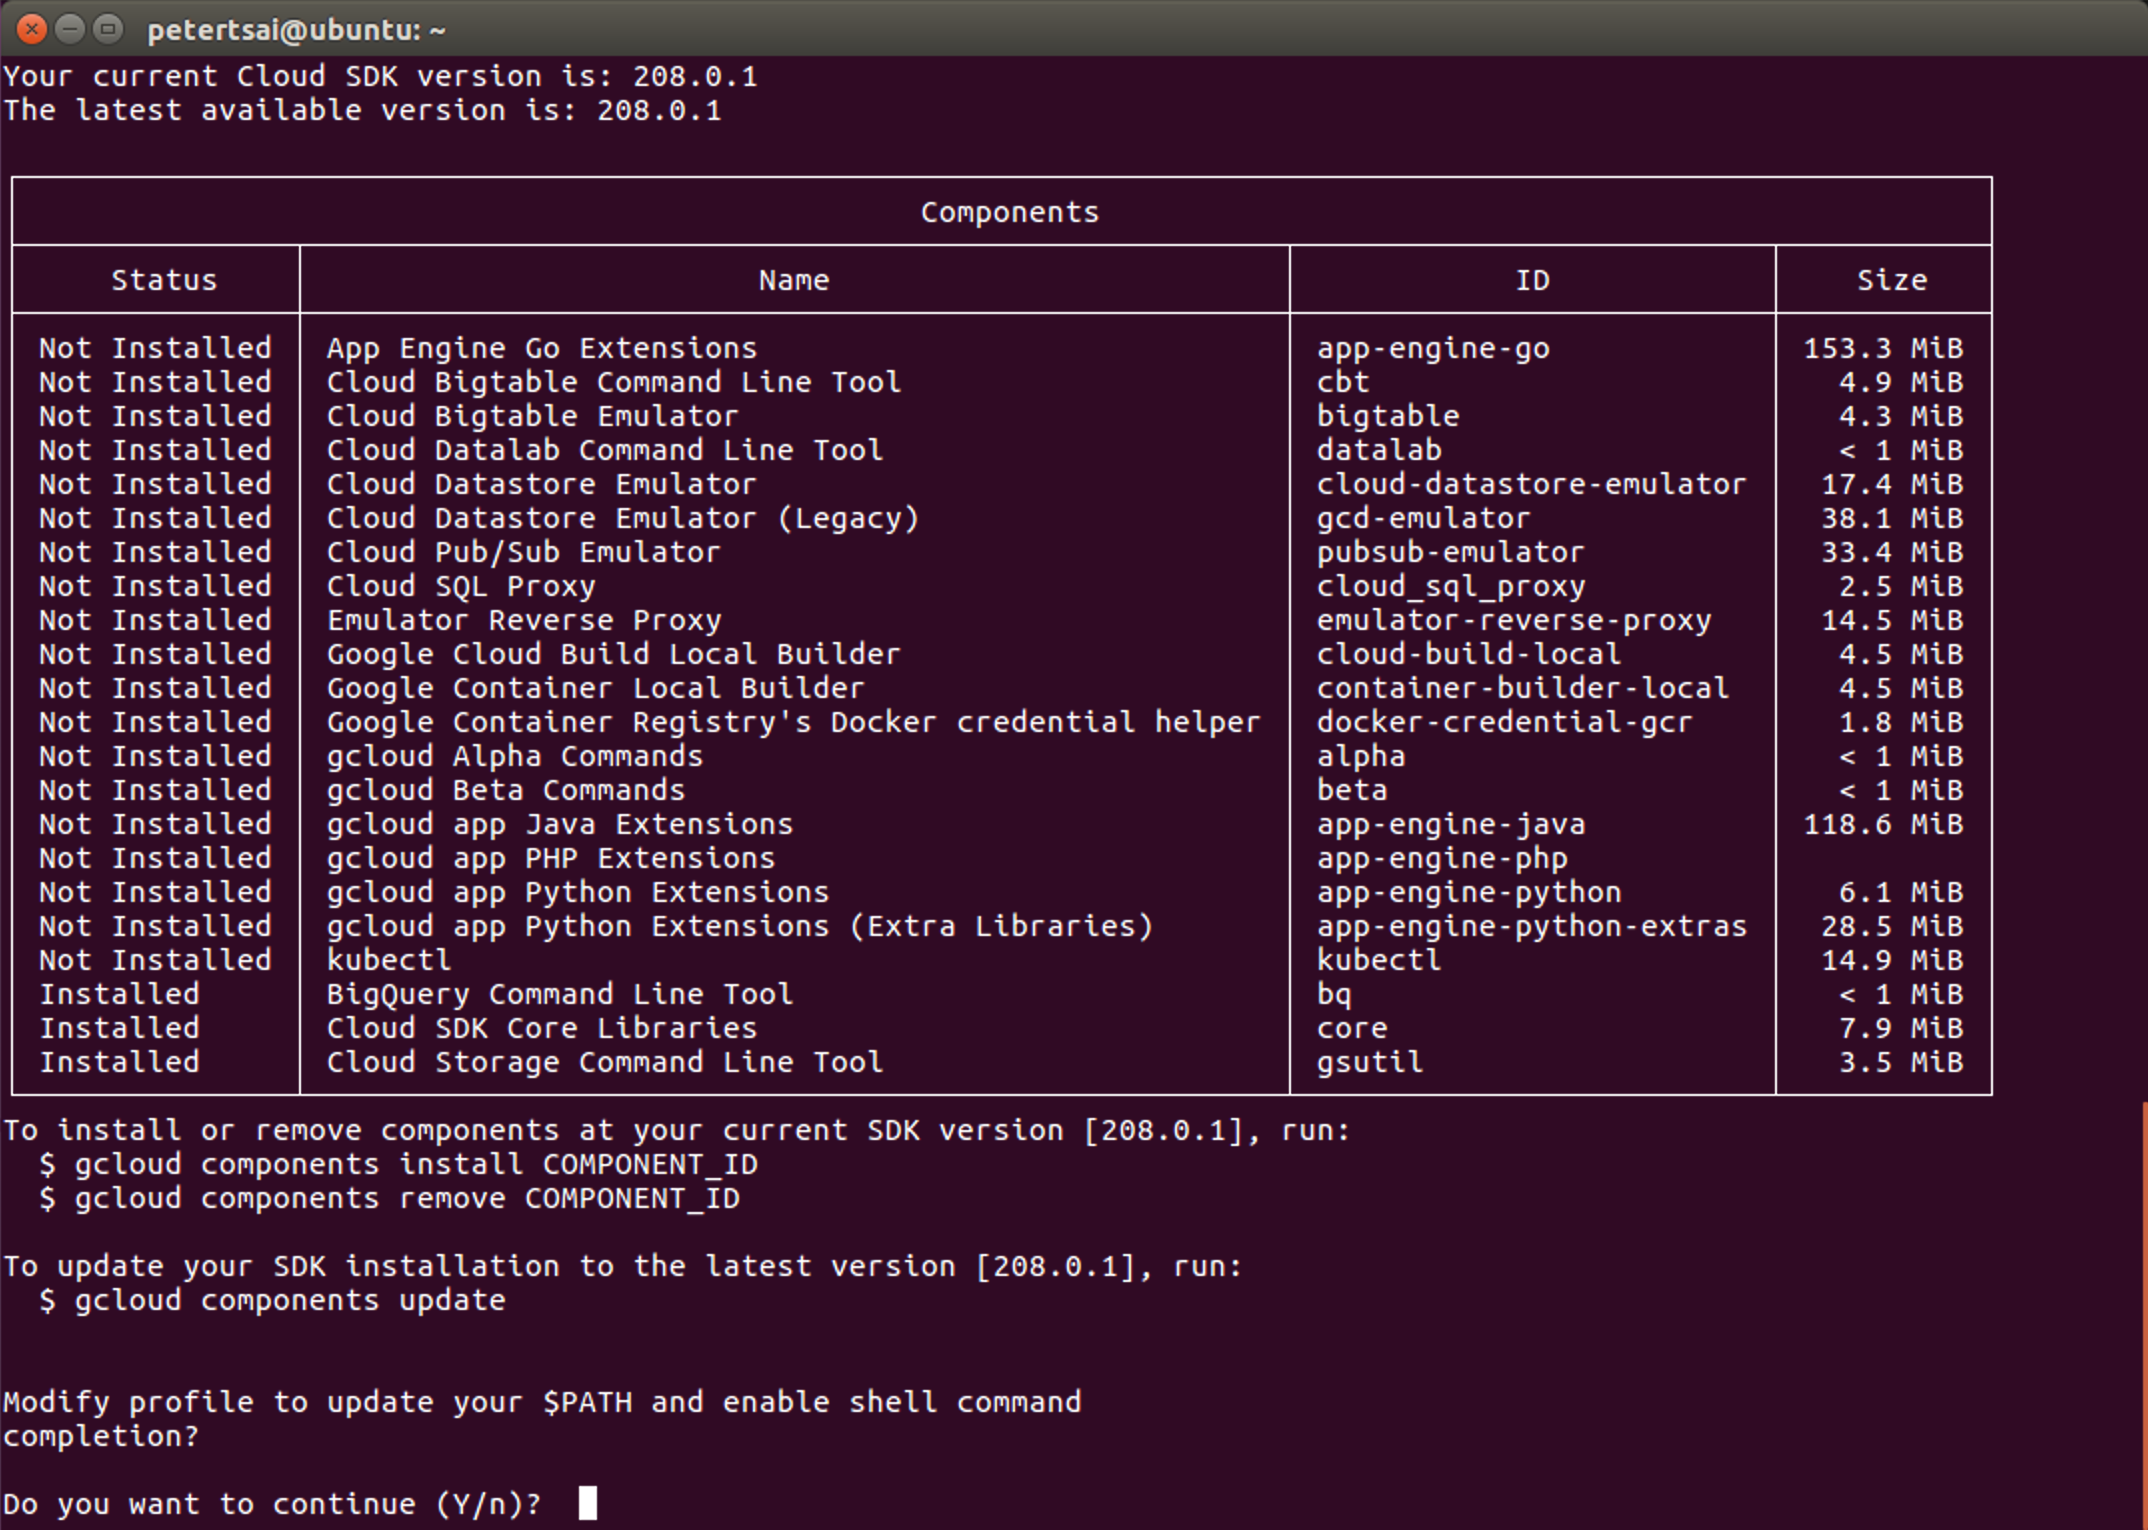This screenshot has height=1530, width=2148.
Task: Click the kubectl ID cell
Action: click(1378, 960)
